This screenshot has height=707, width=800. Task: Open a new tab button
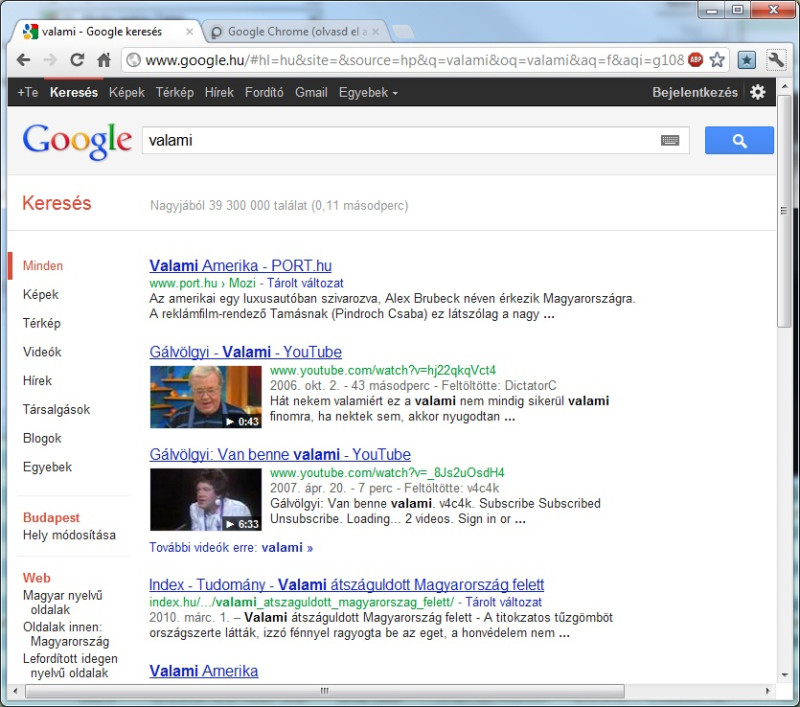(x=404, y=32)
